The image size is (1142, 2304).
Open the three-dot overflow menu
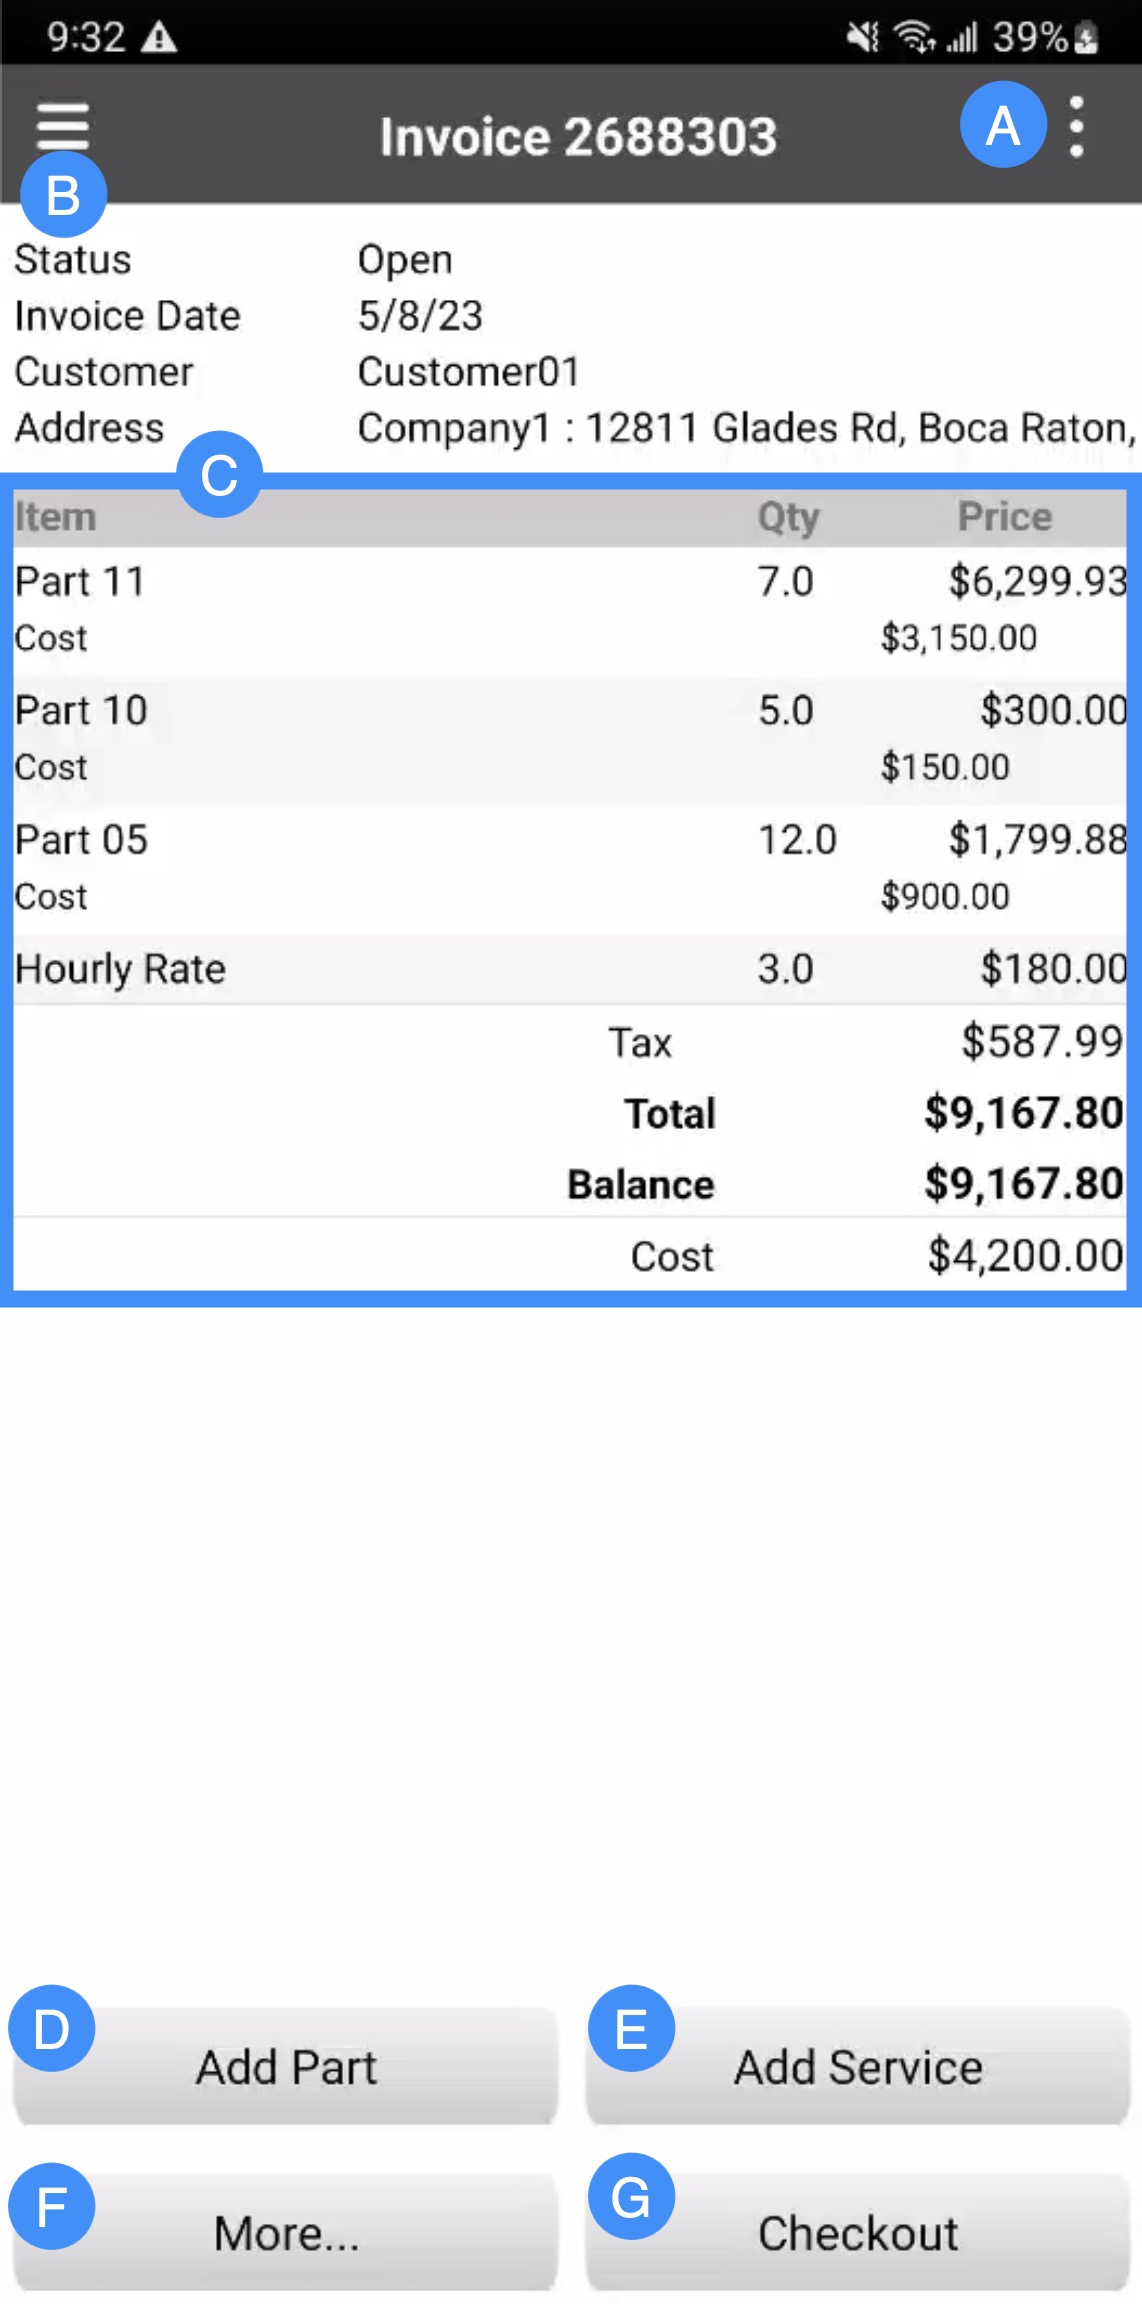1076,127
